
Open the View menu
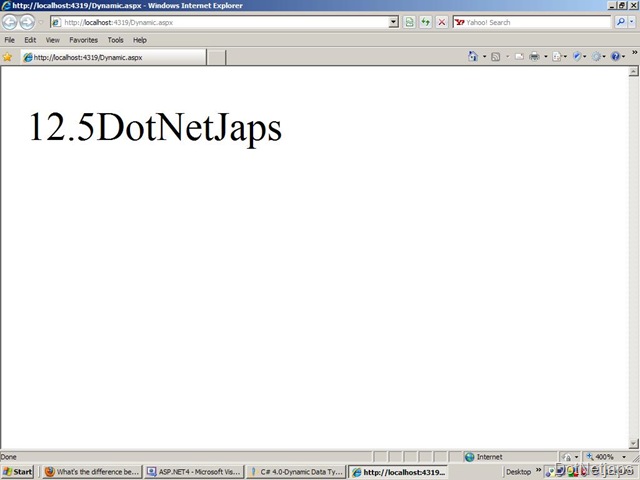53,40
